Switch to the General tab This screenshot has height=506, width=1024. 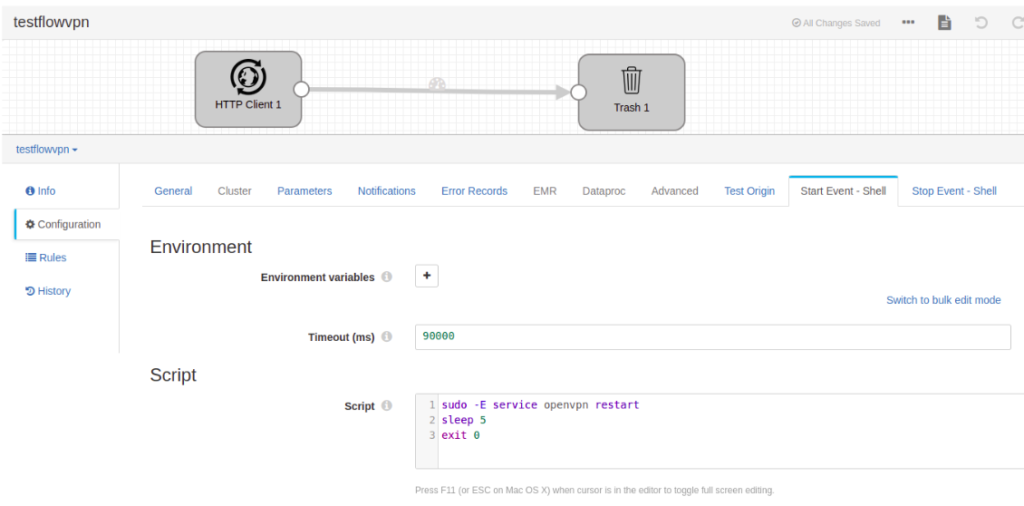point(173,191)
